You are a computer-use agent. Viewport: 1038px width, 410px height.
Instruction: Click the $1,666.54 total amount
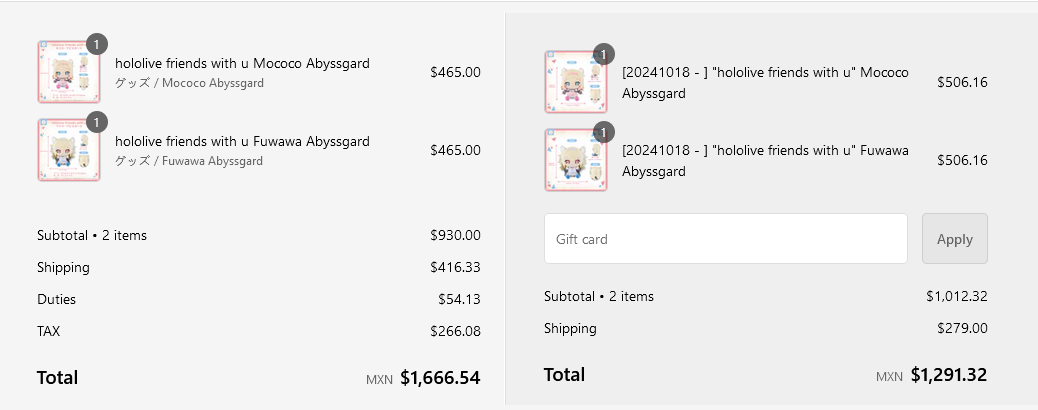[440, 377]
